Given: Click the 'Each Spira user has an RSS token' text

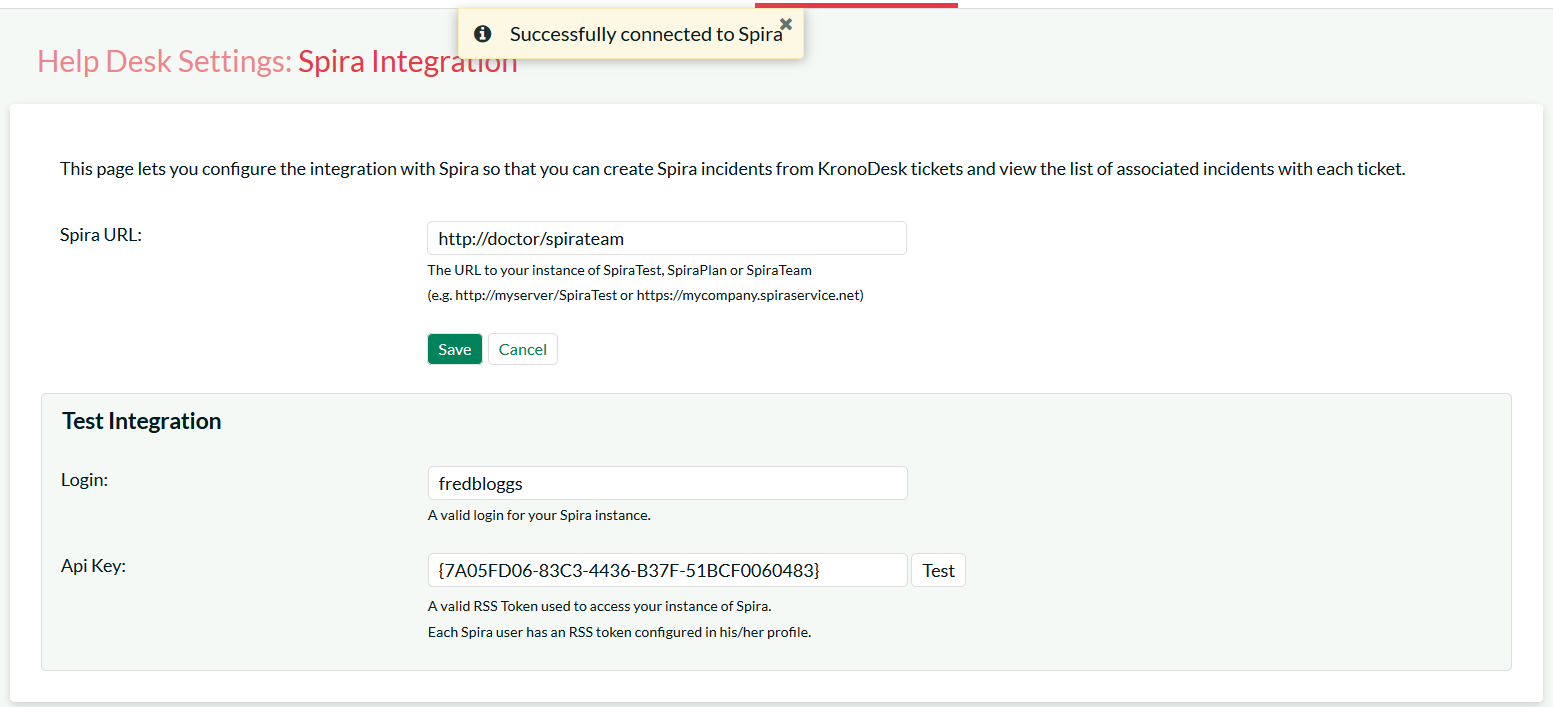Looking at the screenshot, I should pos(619,632).
